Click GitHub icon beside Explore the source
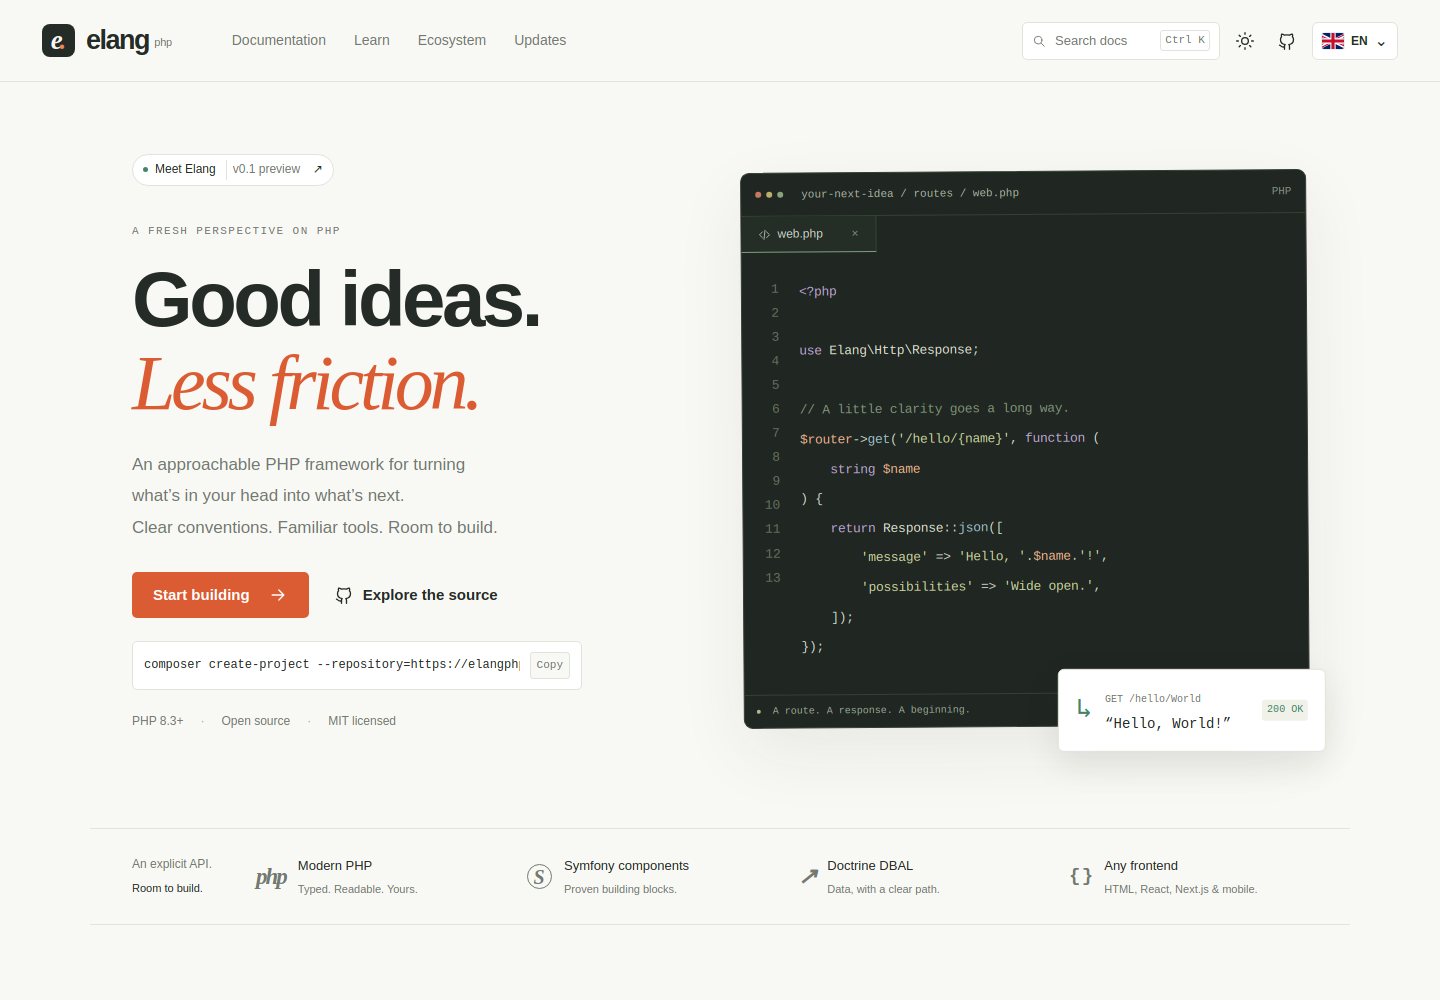The image size is (1440, 1000). click(x=344, y=595)
